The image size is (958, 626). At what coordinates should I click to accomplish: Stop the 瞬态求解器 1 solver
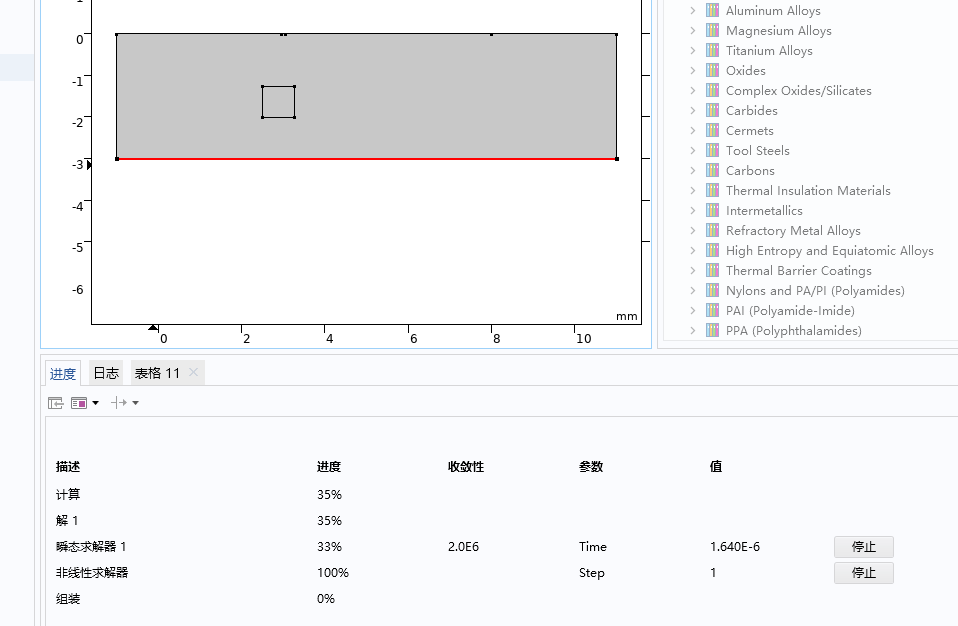click(863, 547)
